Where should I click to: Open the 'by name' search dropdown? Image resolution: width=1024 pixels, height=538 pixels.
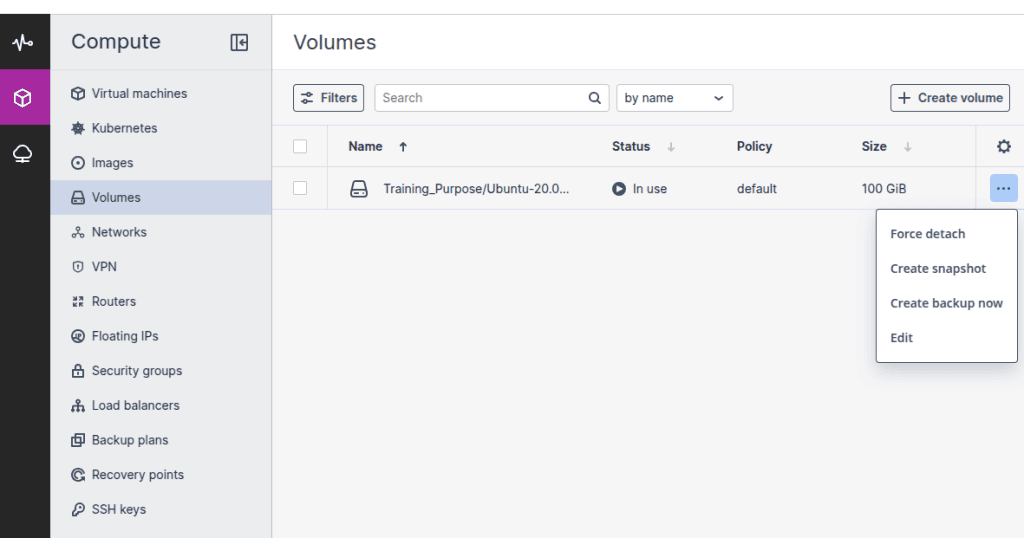(x=674, y=98)
